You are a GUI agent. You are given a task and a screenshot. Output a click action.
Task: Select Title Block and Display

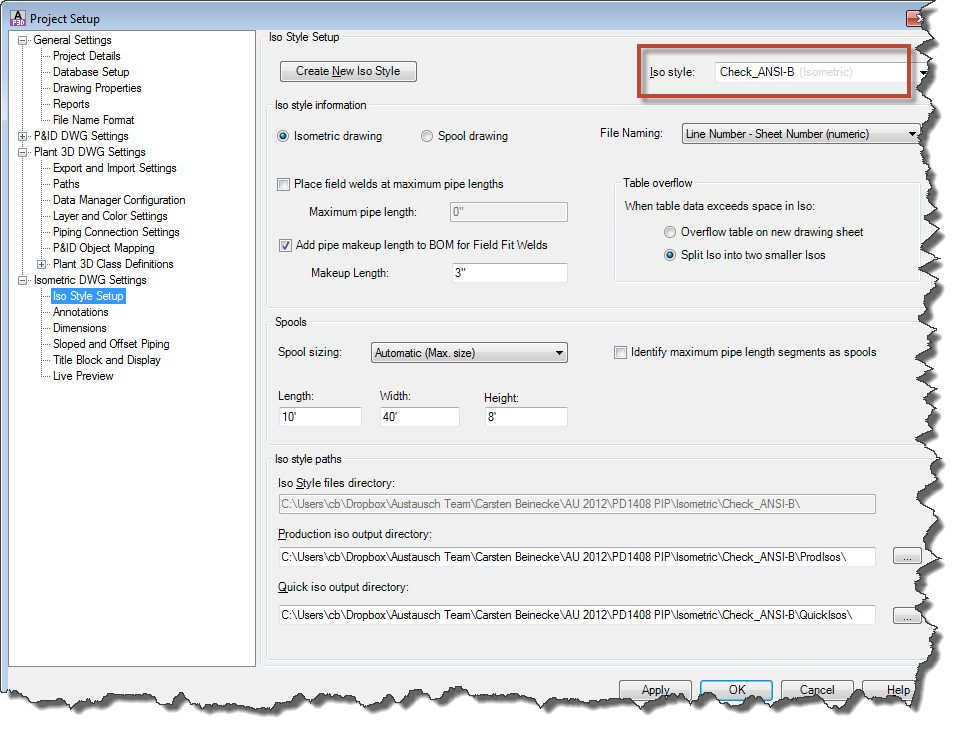(107, 360)
